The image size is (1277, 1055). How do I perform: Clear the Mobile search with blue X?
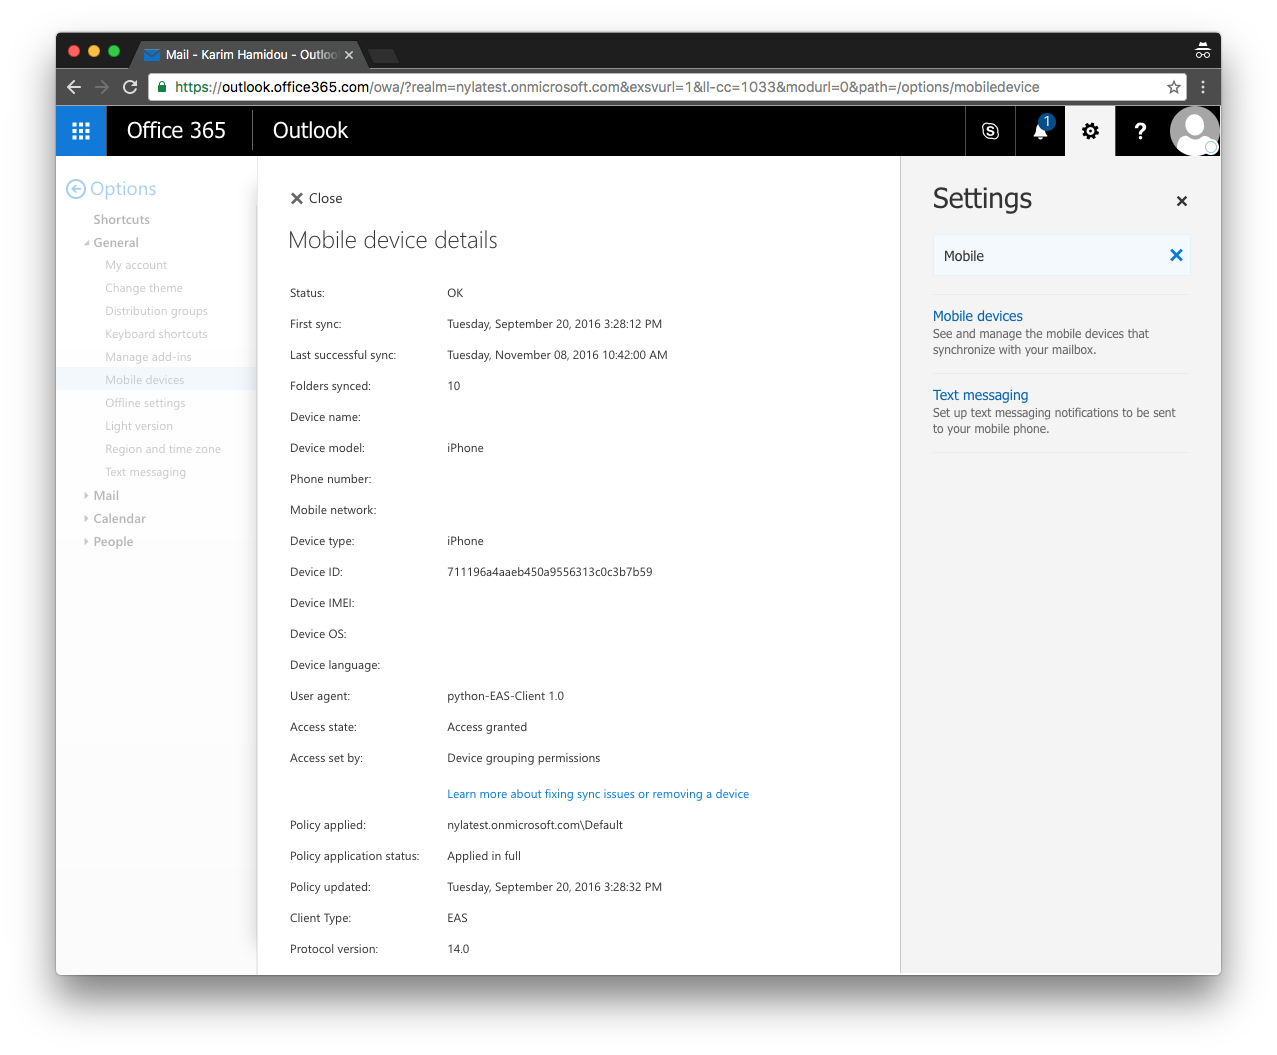click(x=1176, y=255)
